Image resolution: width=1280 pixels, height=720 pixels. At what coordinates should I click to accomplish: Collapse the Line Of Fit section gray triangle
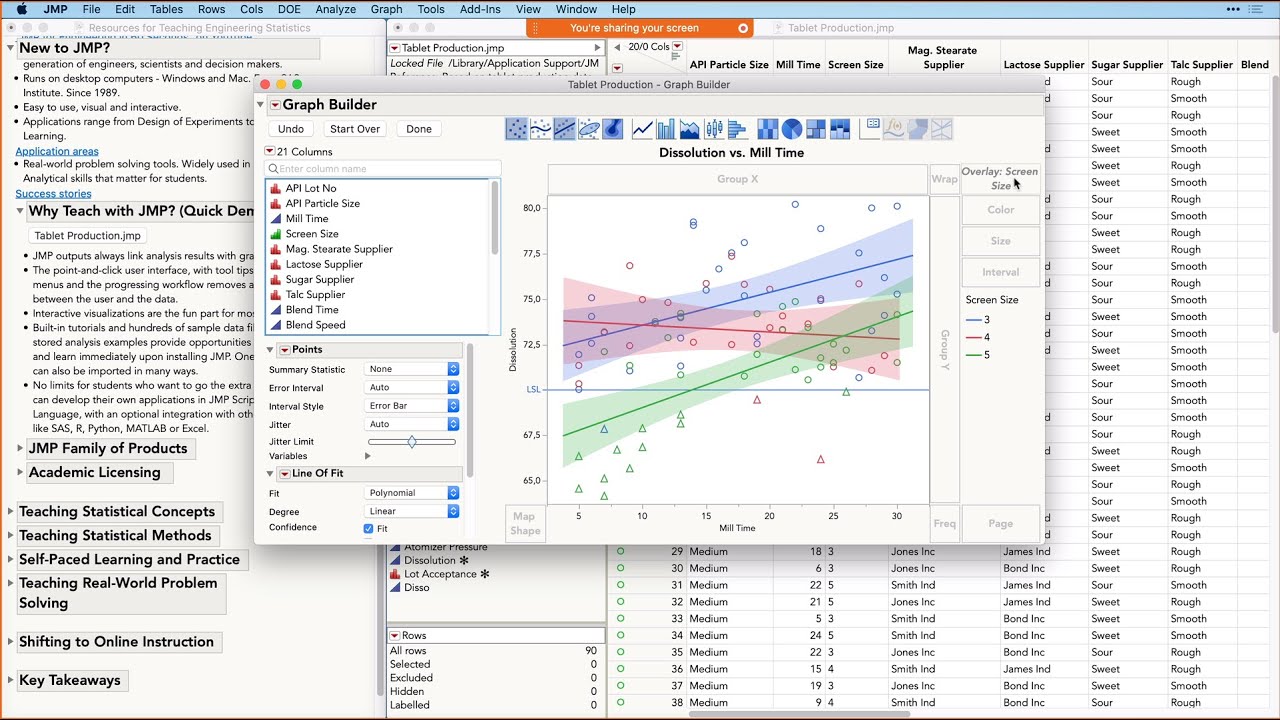tap(272, 474)
